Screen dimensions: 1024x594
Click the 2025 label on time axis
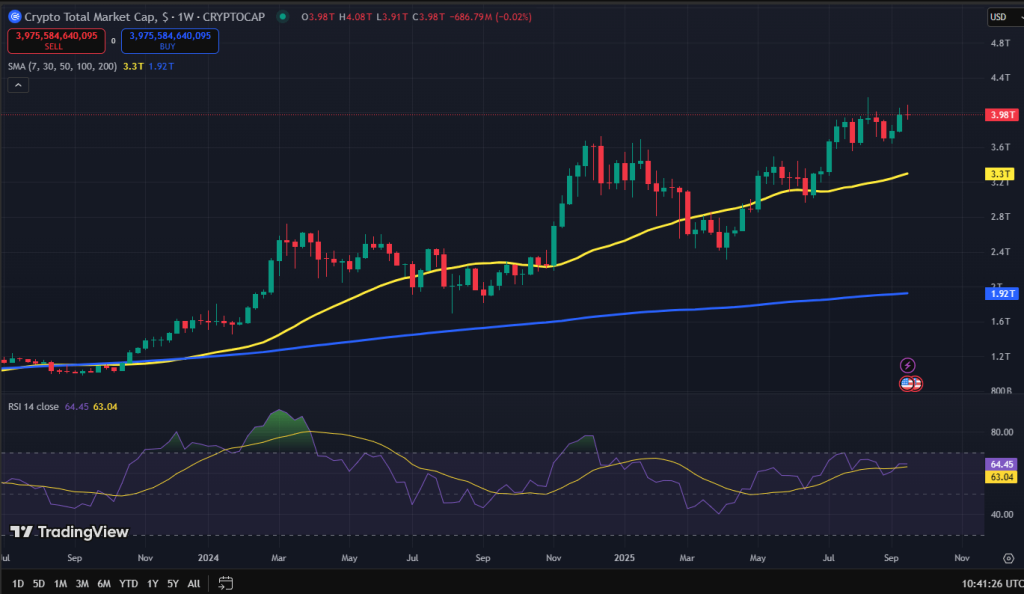[624, 558]
